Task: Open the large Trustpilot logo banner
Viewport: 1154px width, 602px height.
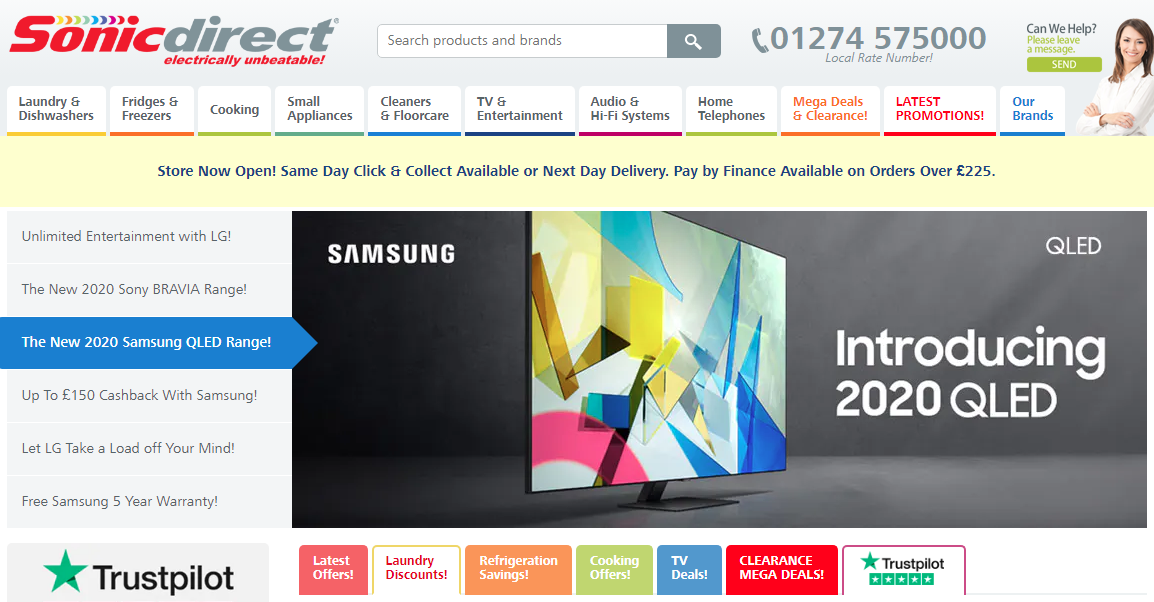Action: [x=138, y=574]
